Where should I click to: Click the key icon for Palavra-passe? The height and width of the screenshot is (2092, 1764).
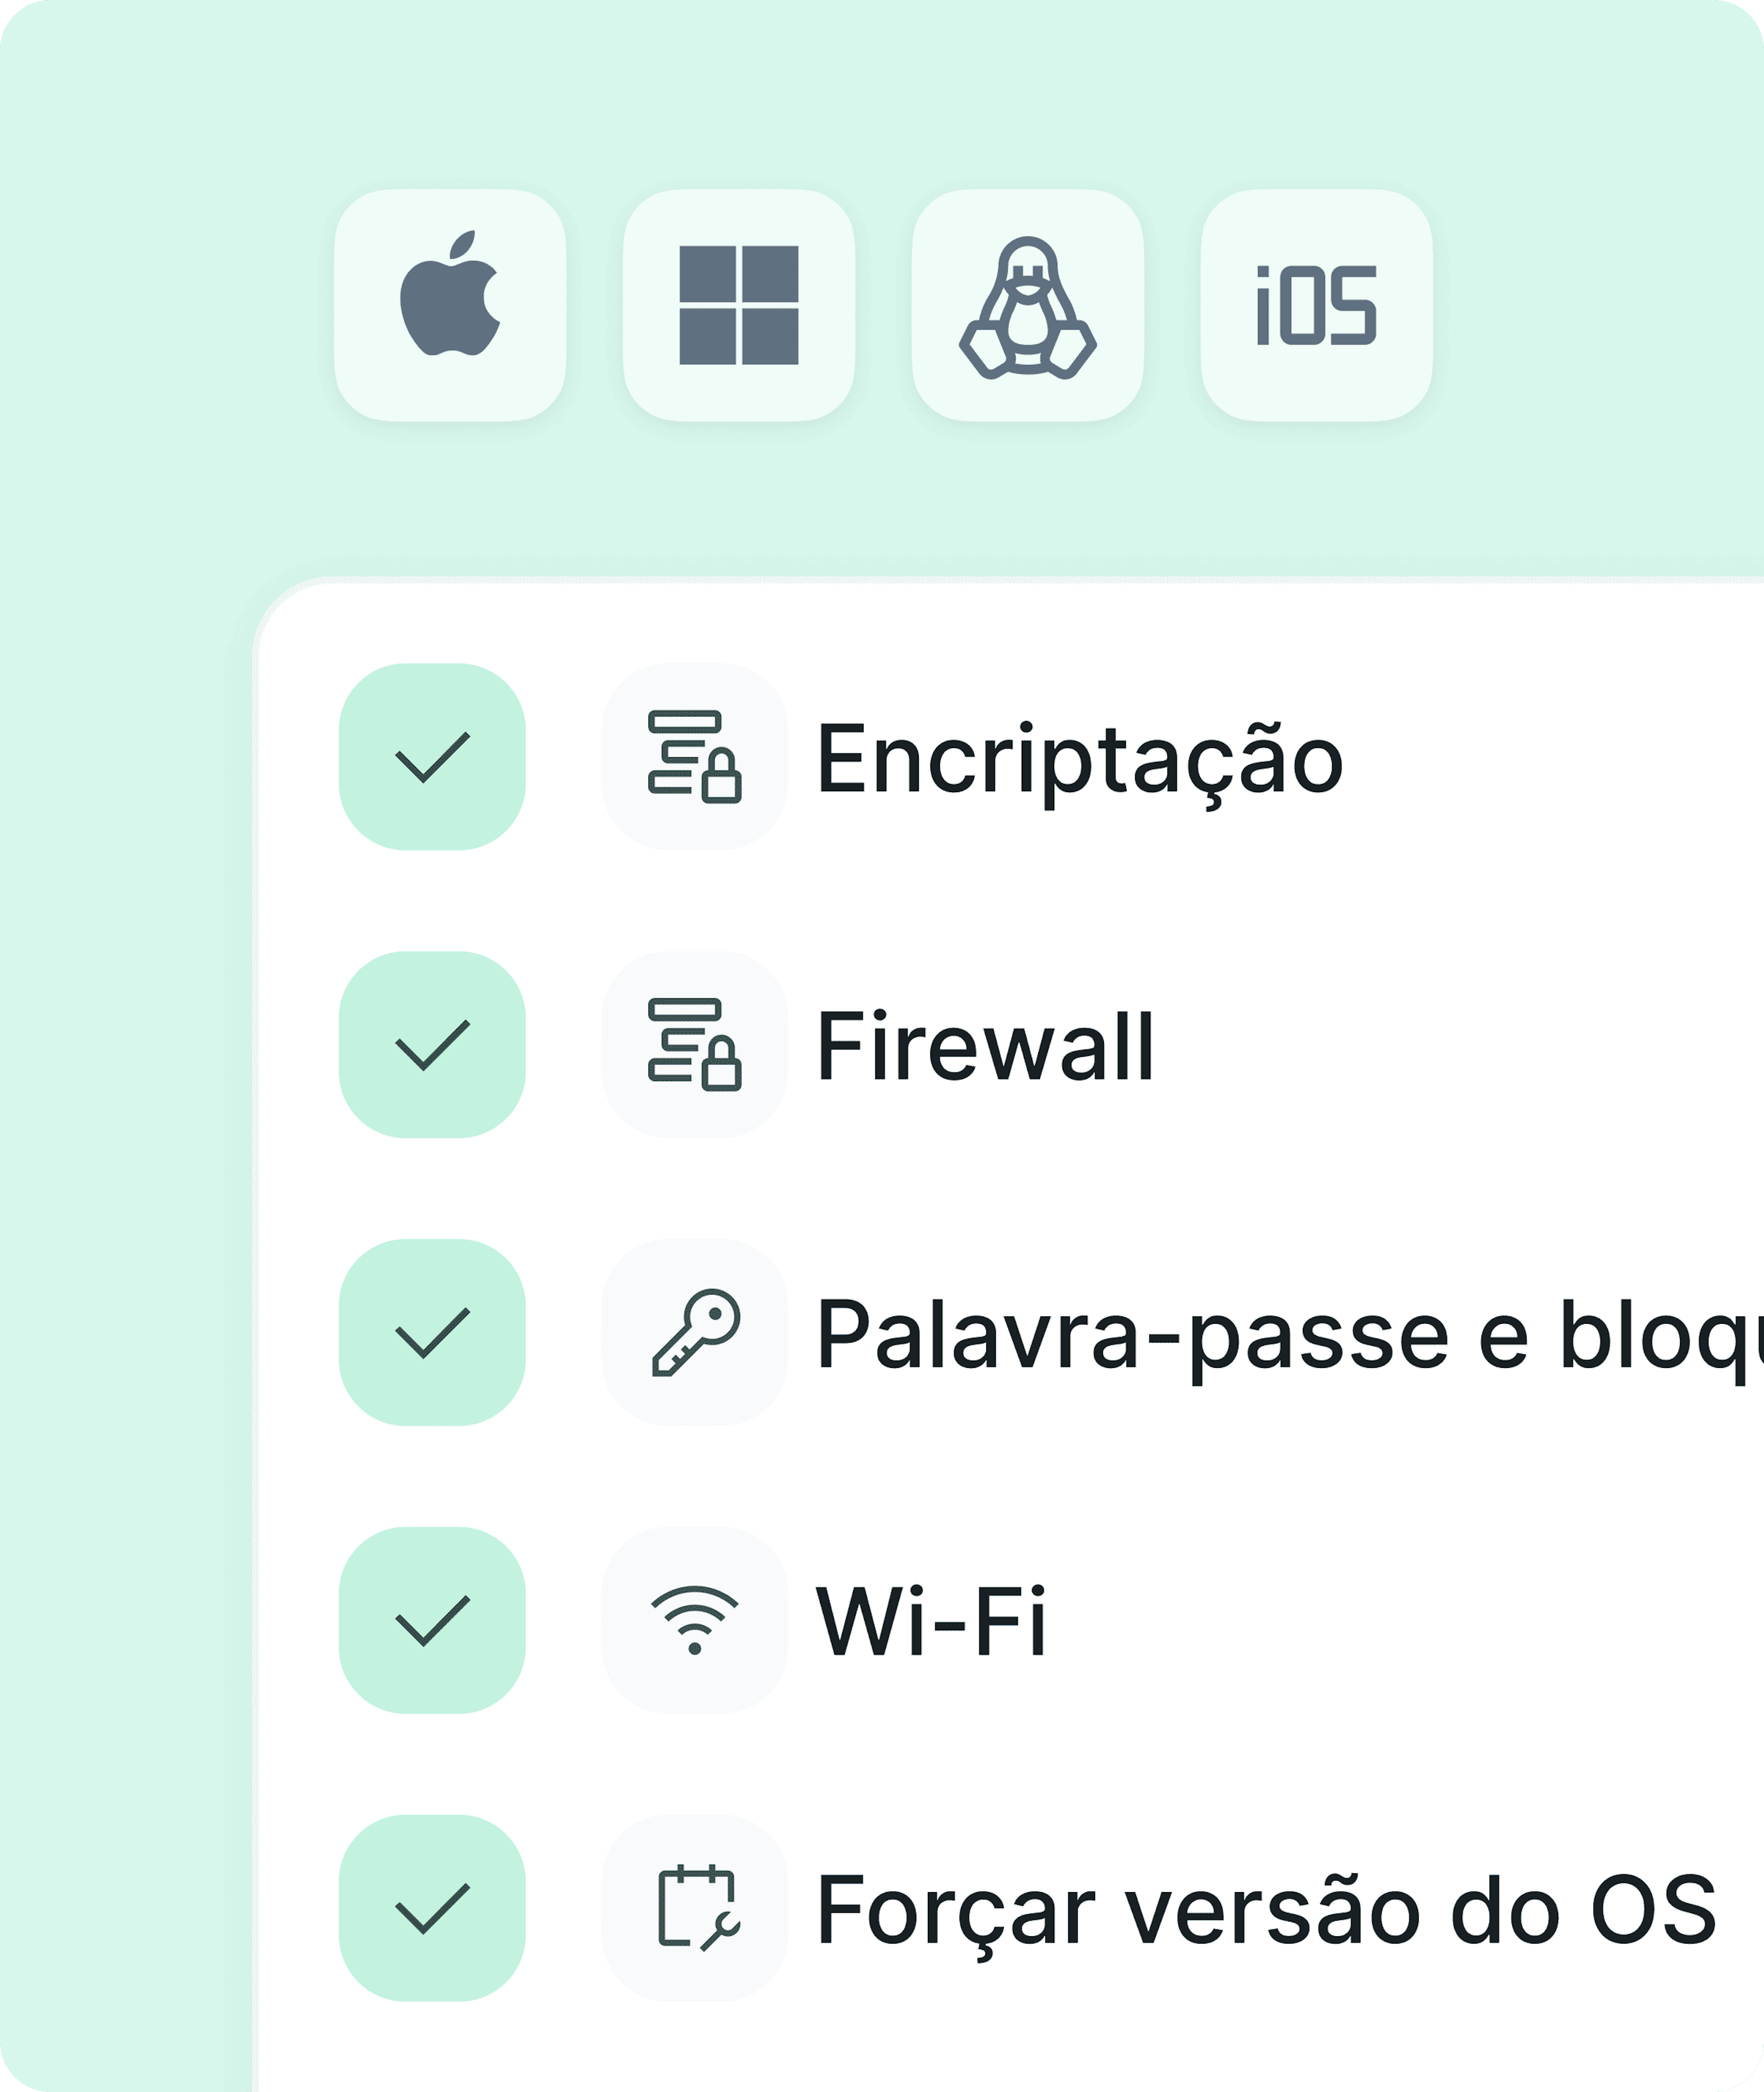(695, 1333)
